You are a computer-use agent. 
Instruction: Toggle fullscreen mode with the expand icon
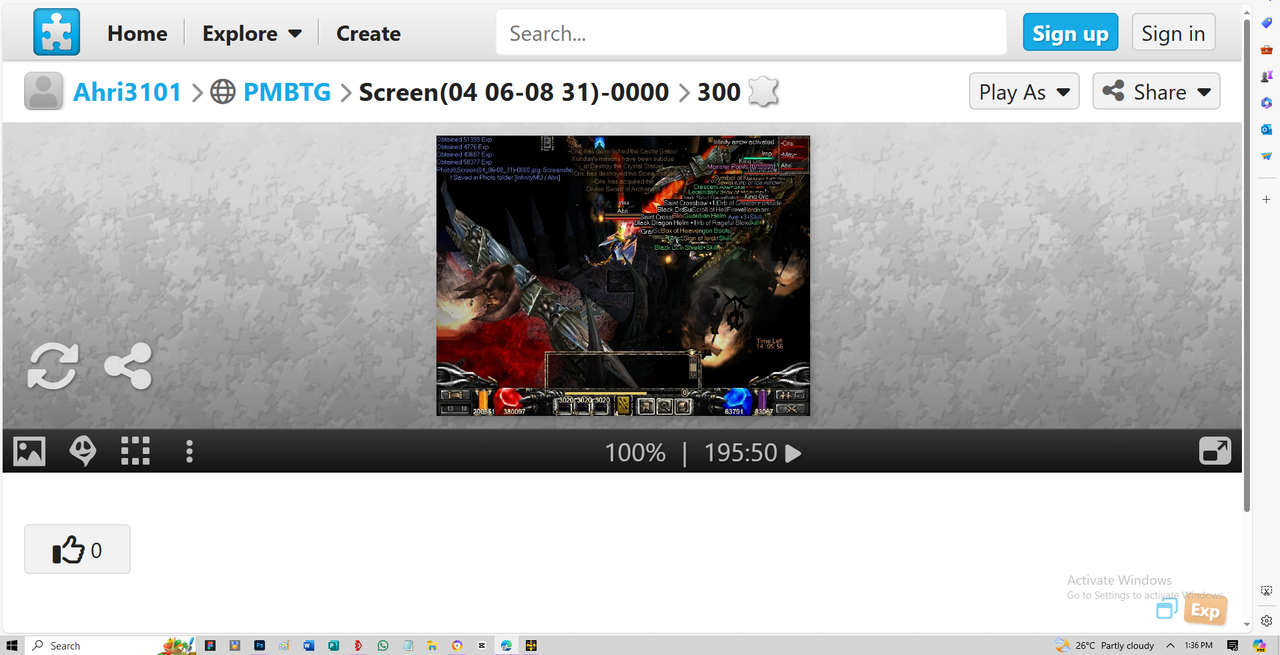click(1215, 452)
